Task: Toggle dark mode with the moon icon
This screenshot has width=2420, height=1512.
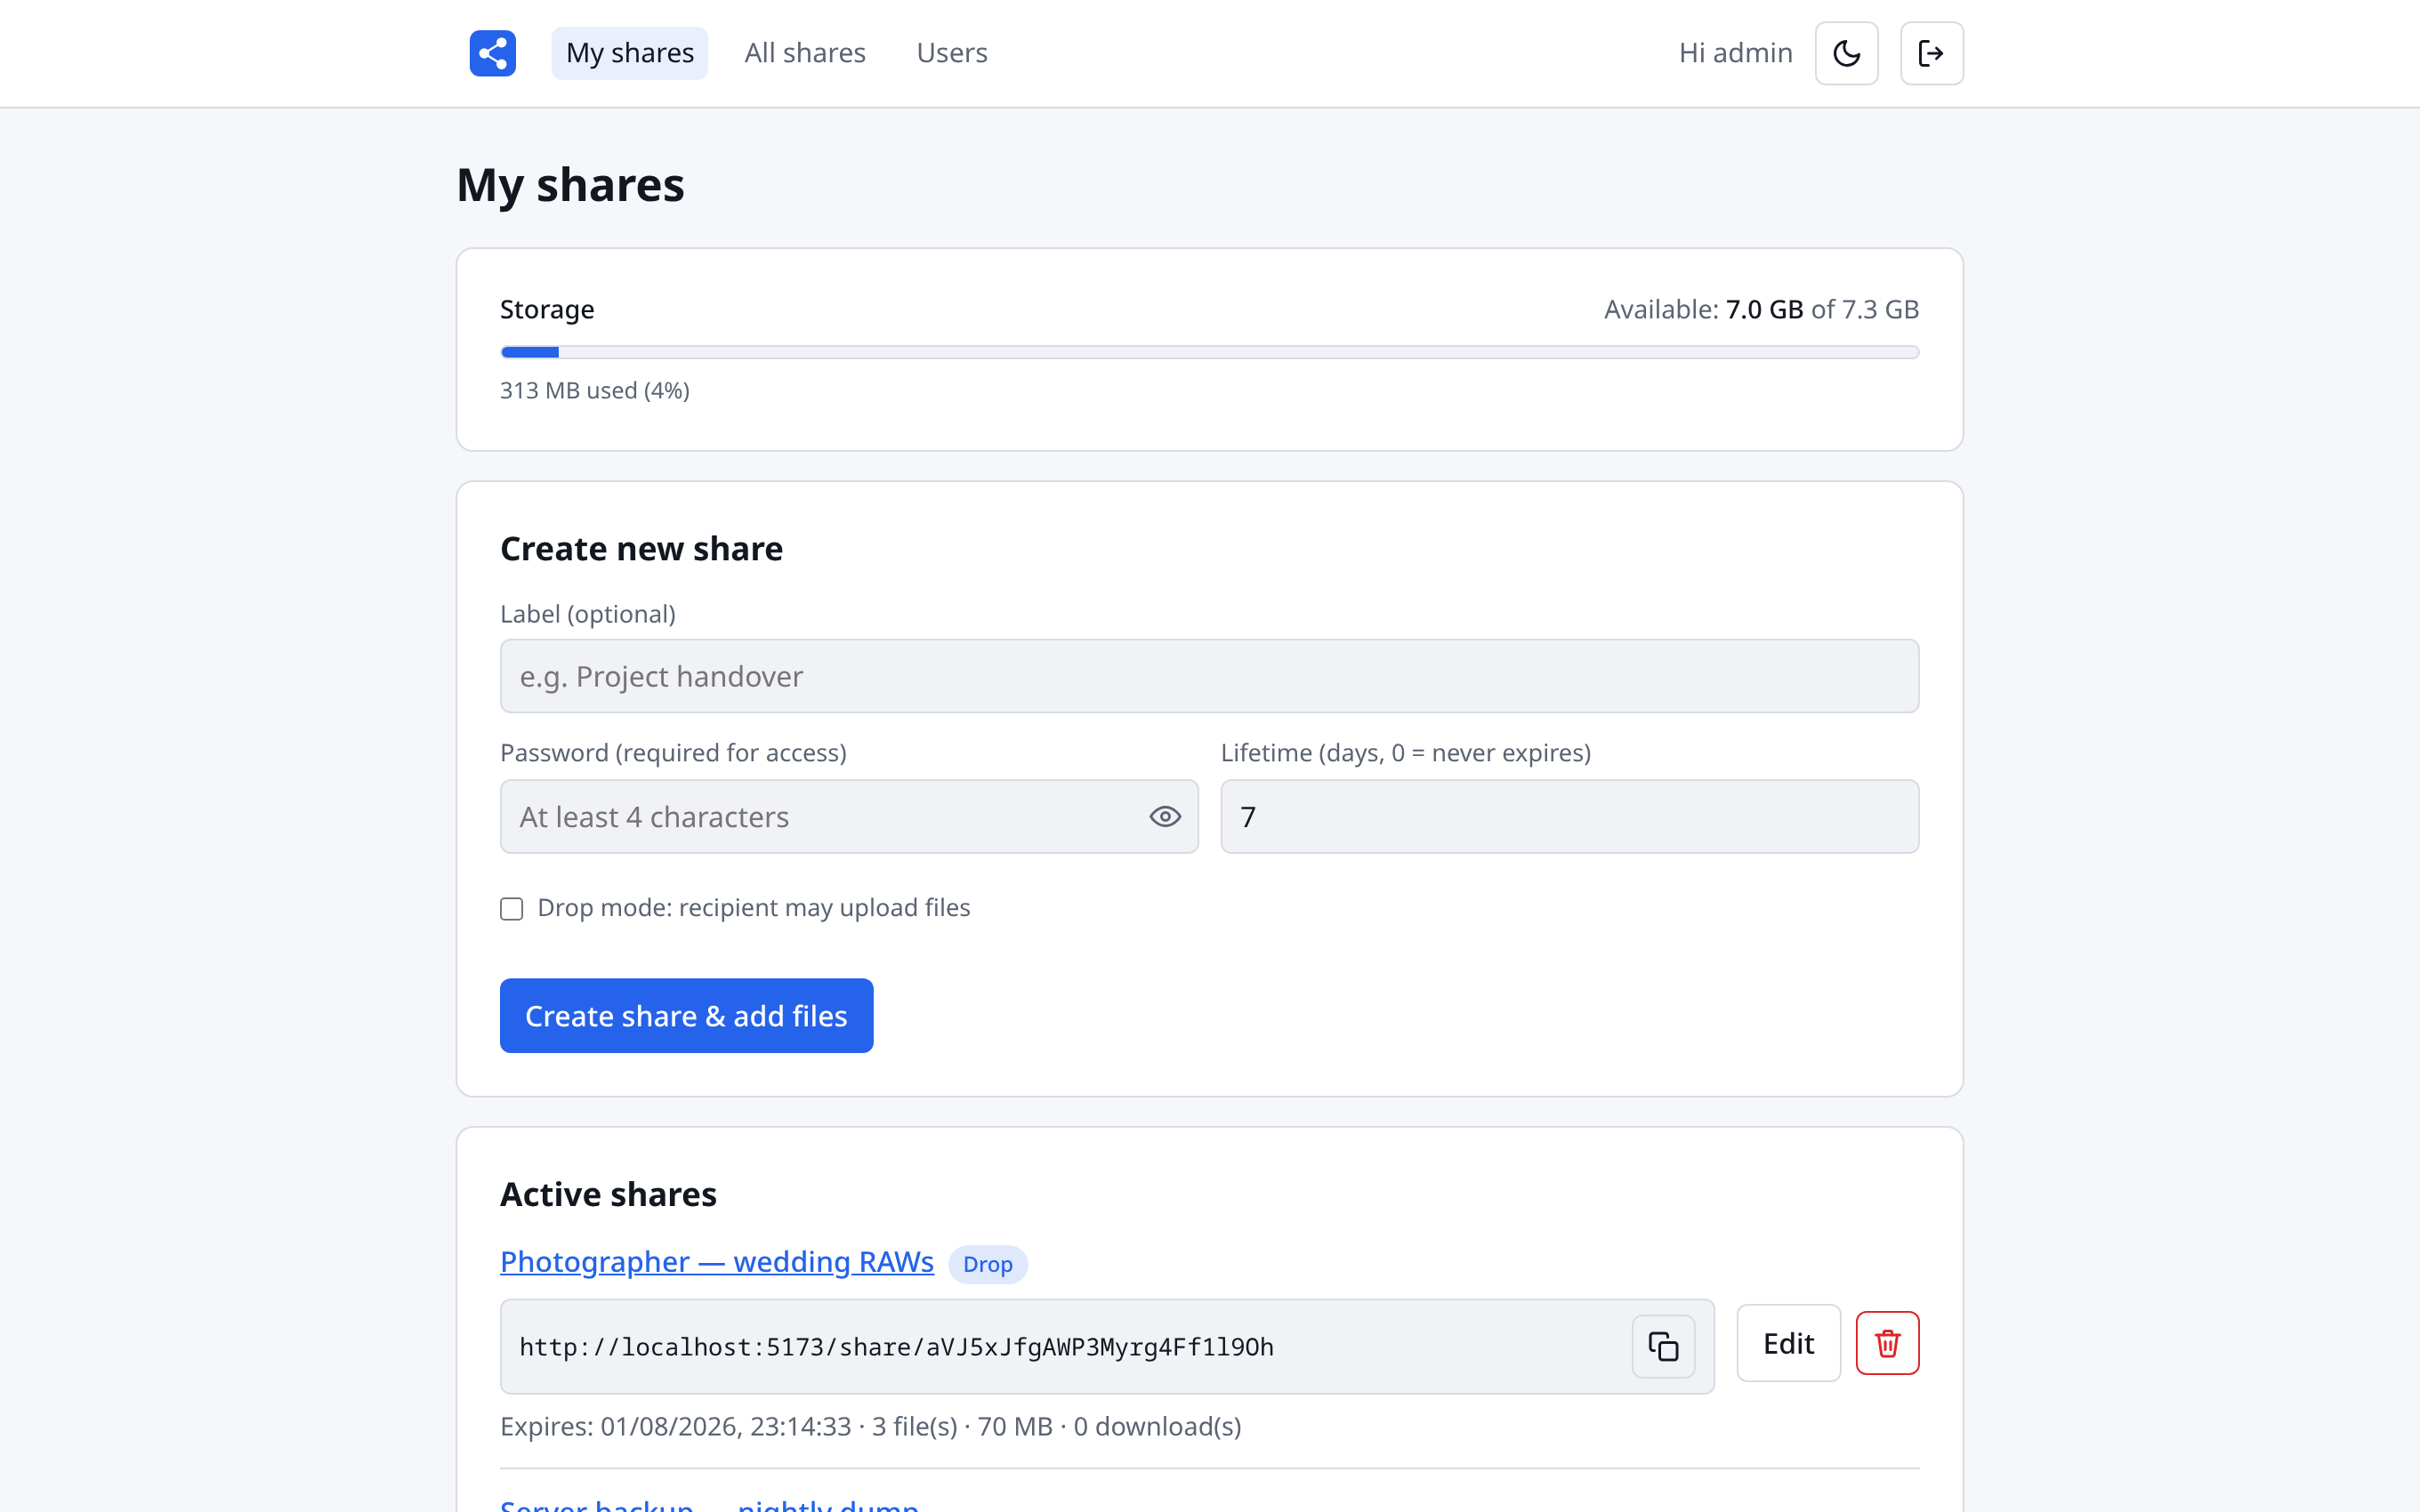Action: point(1846,53)
